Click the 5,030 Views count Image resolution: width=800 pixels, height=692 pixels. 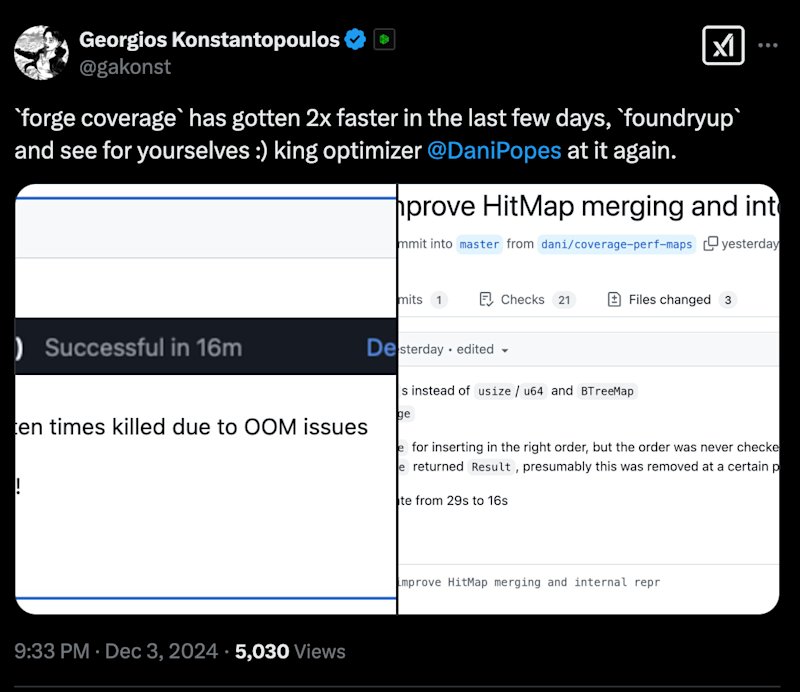coord(290,652)
